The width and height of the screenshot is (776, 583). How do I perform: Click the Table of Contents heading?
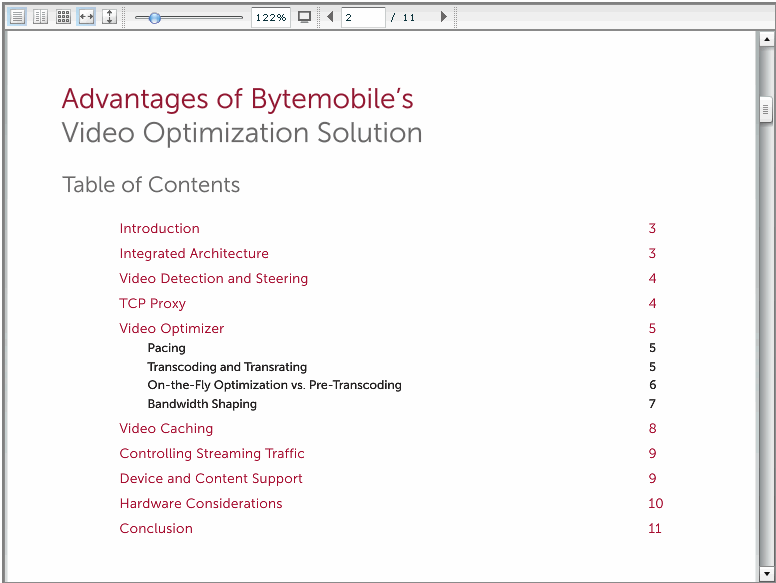click(151, 185)
